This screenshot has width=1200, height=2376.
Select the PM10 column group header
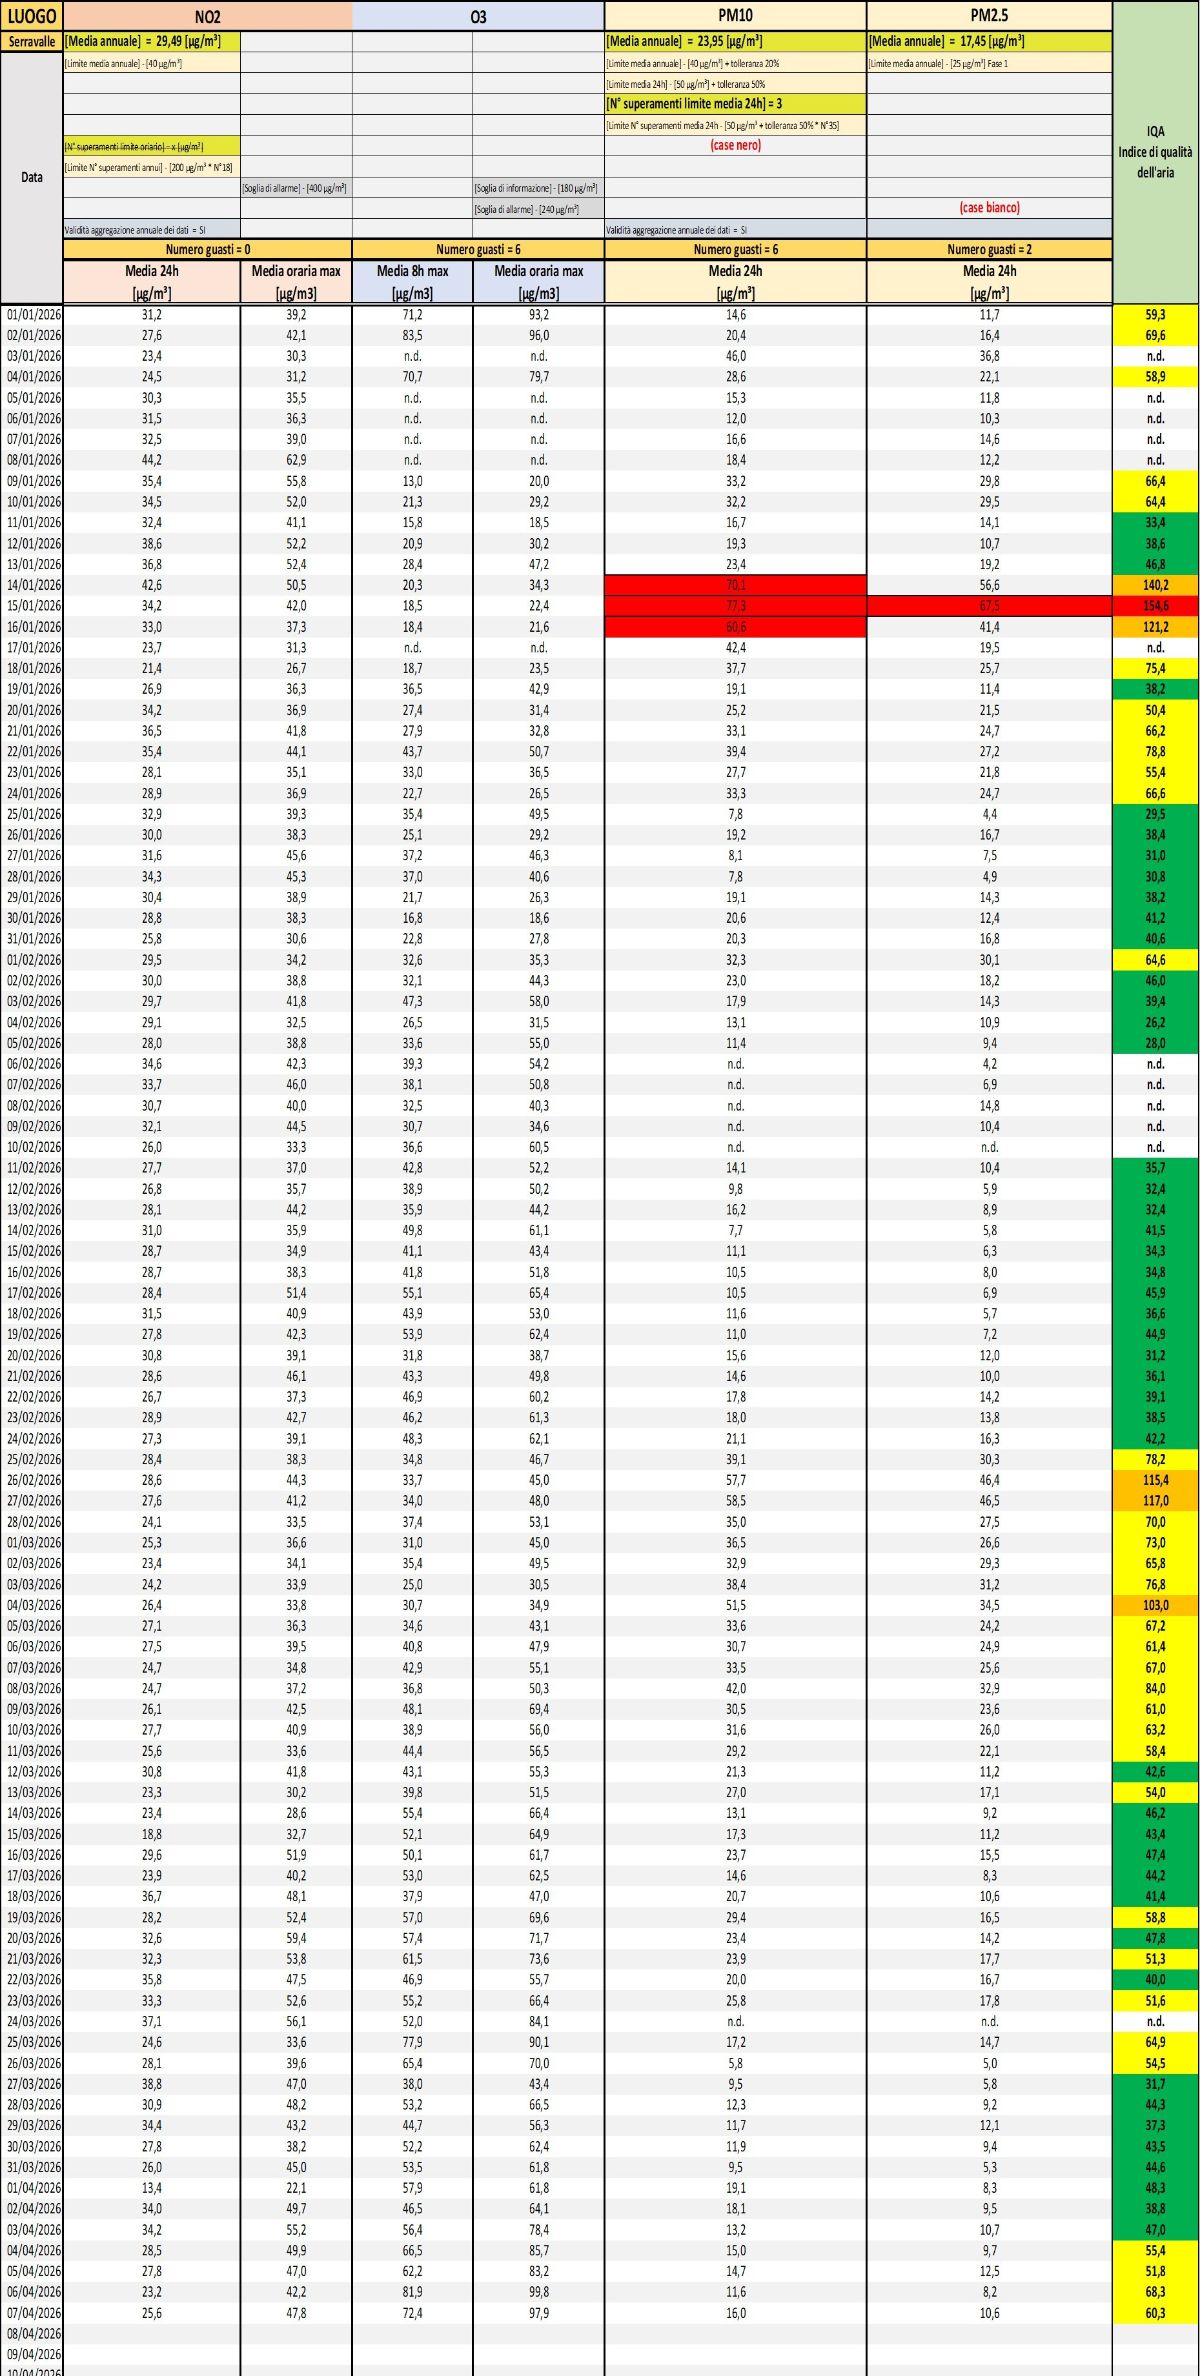pyautogui.click(x=735, y=15)
